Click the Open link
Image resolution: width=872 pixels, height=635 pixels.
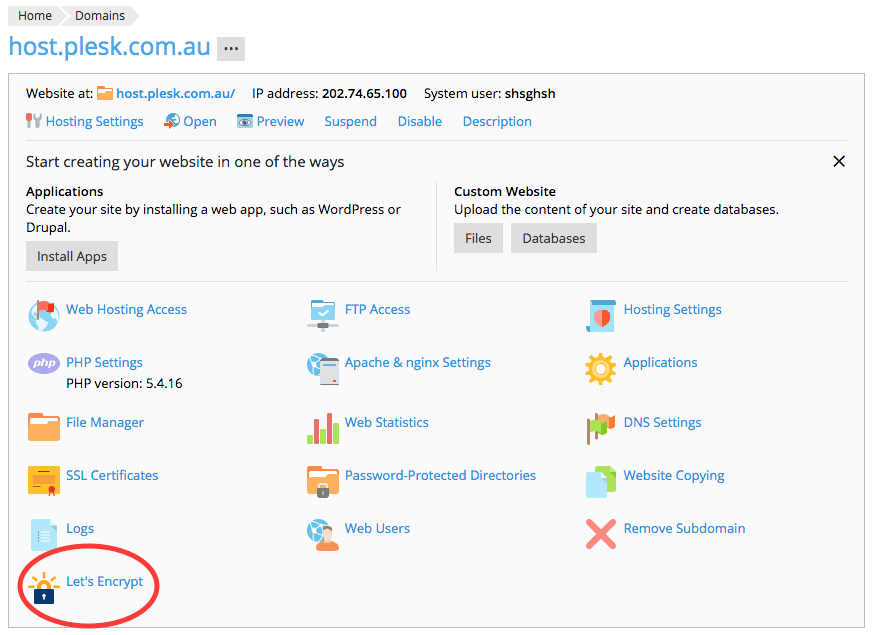click(x=200, y=121)
